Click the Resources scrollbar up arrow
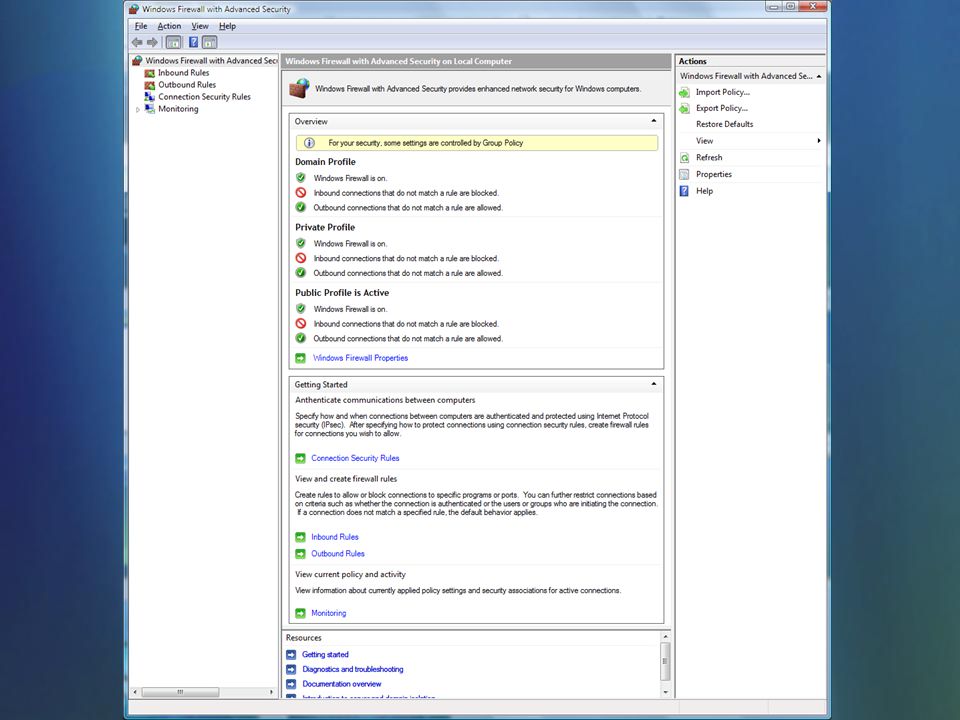 coord(666,637)
